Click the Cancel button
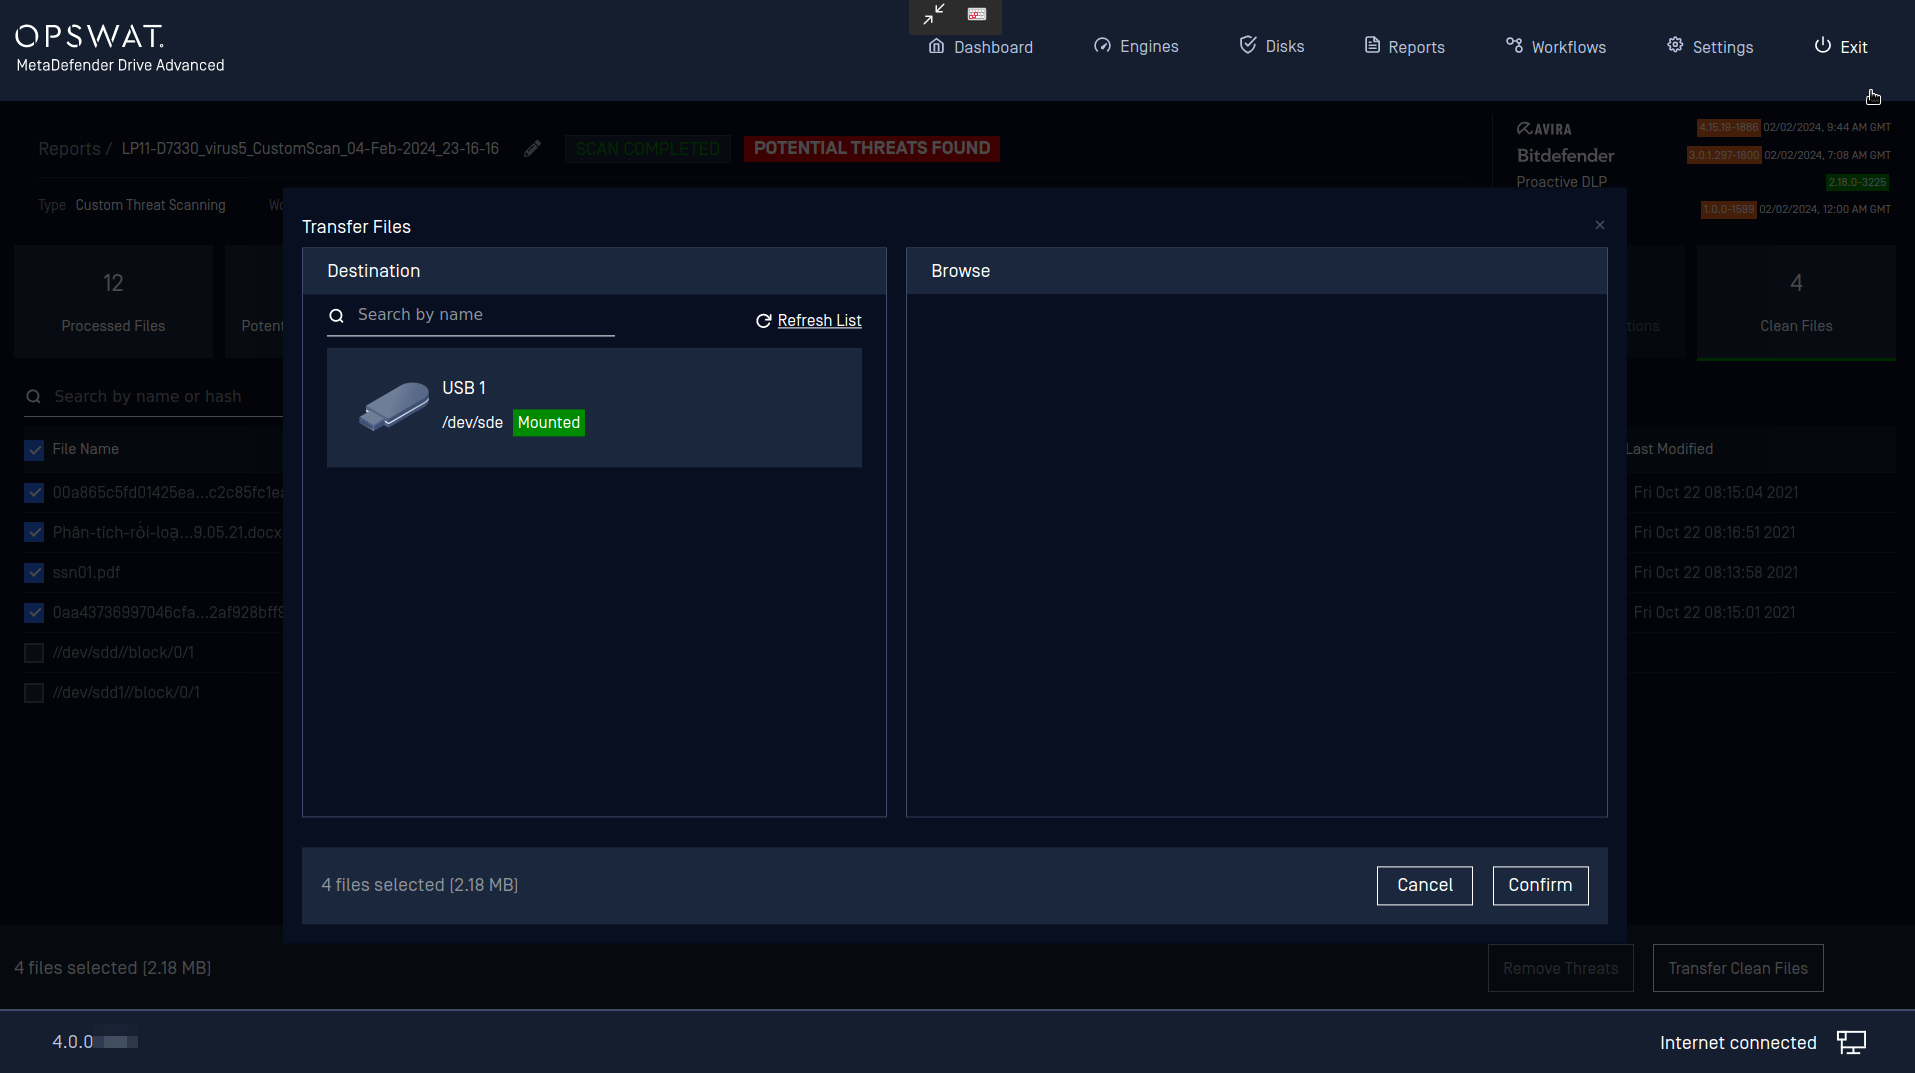Viewport: 1915px width, 1073px height. coord(1425,886)
